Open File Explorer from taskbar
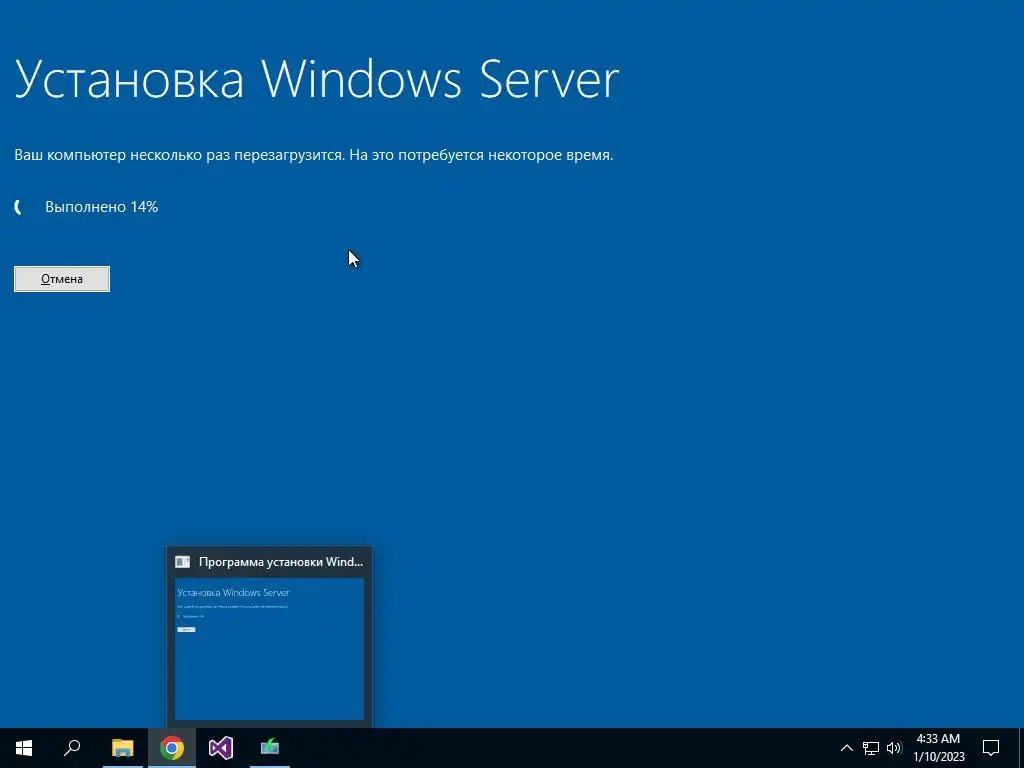This screenshot has width=1024, height=768. 122,748
